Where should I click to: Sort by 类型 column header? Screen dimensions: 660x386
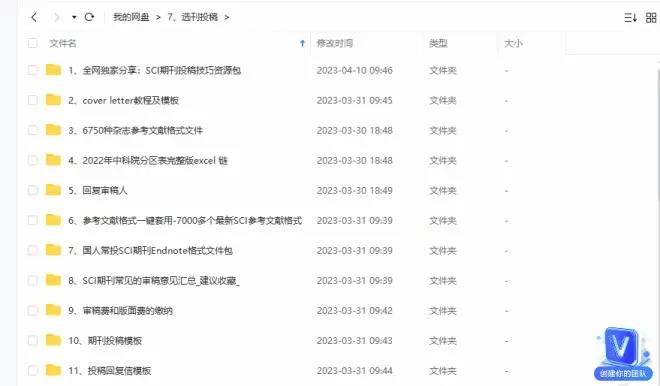[438, 43]
